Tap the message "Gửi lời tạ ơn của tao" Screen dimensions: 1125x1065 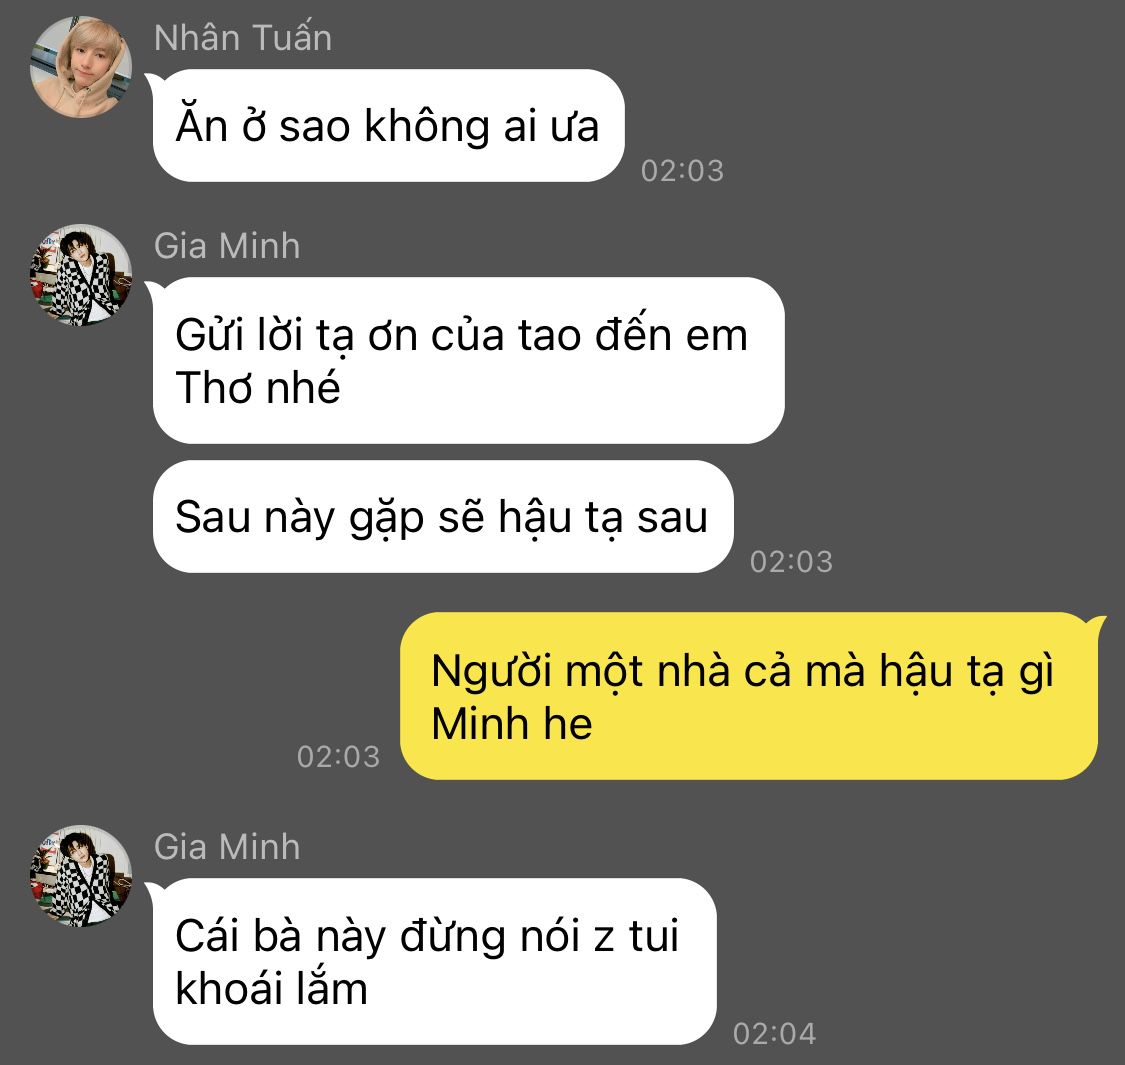[x=469, y=360]
